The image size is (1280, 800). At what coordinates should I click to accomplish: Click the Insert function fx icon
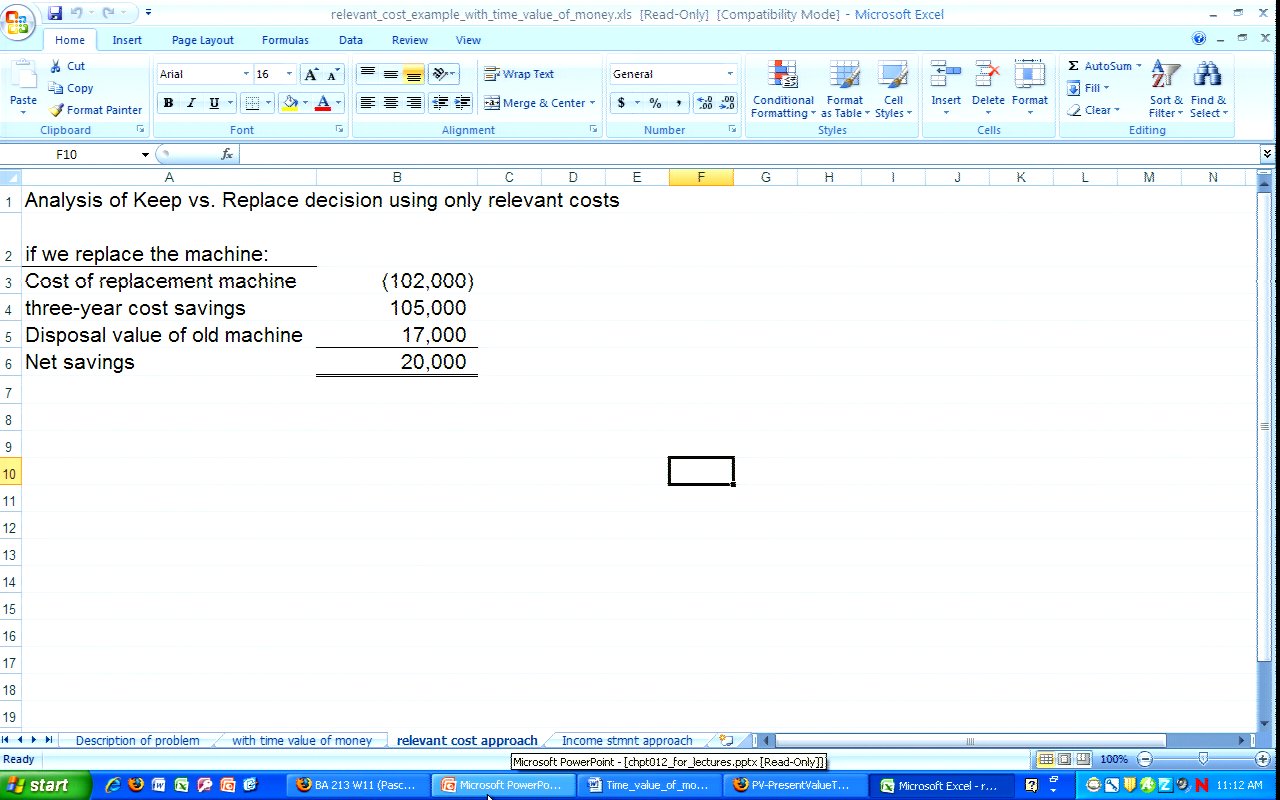227,154
